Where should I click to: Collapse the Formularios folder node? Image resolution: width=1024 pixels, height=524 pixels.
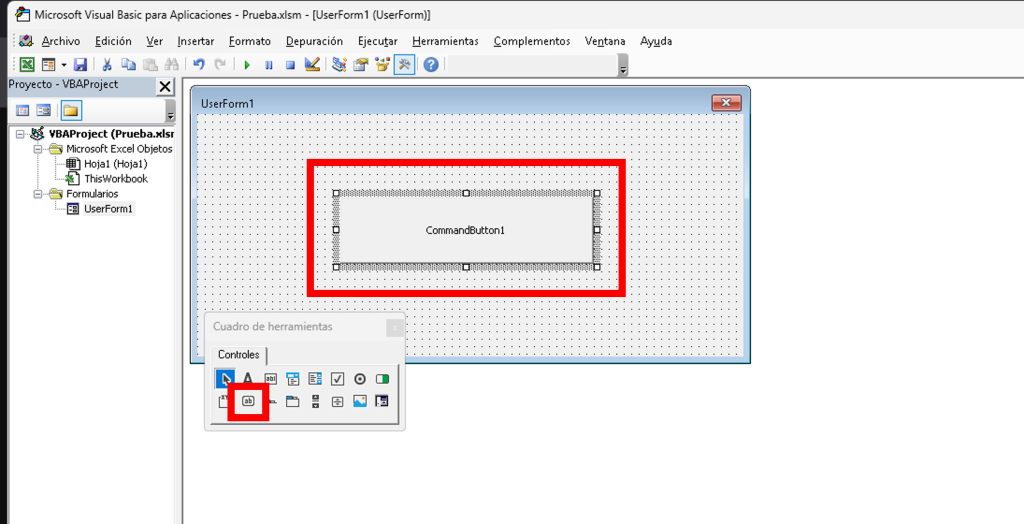(38, 194)
